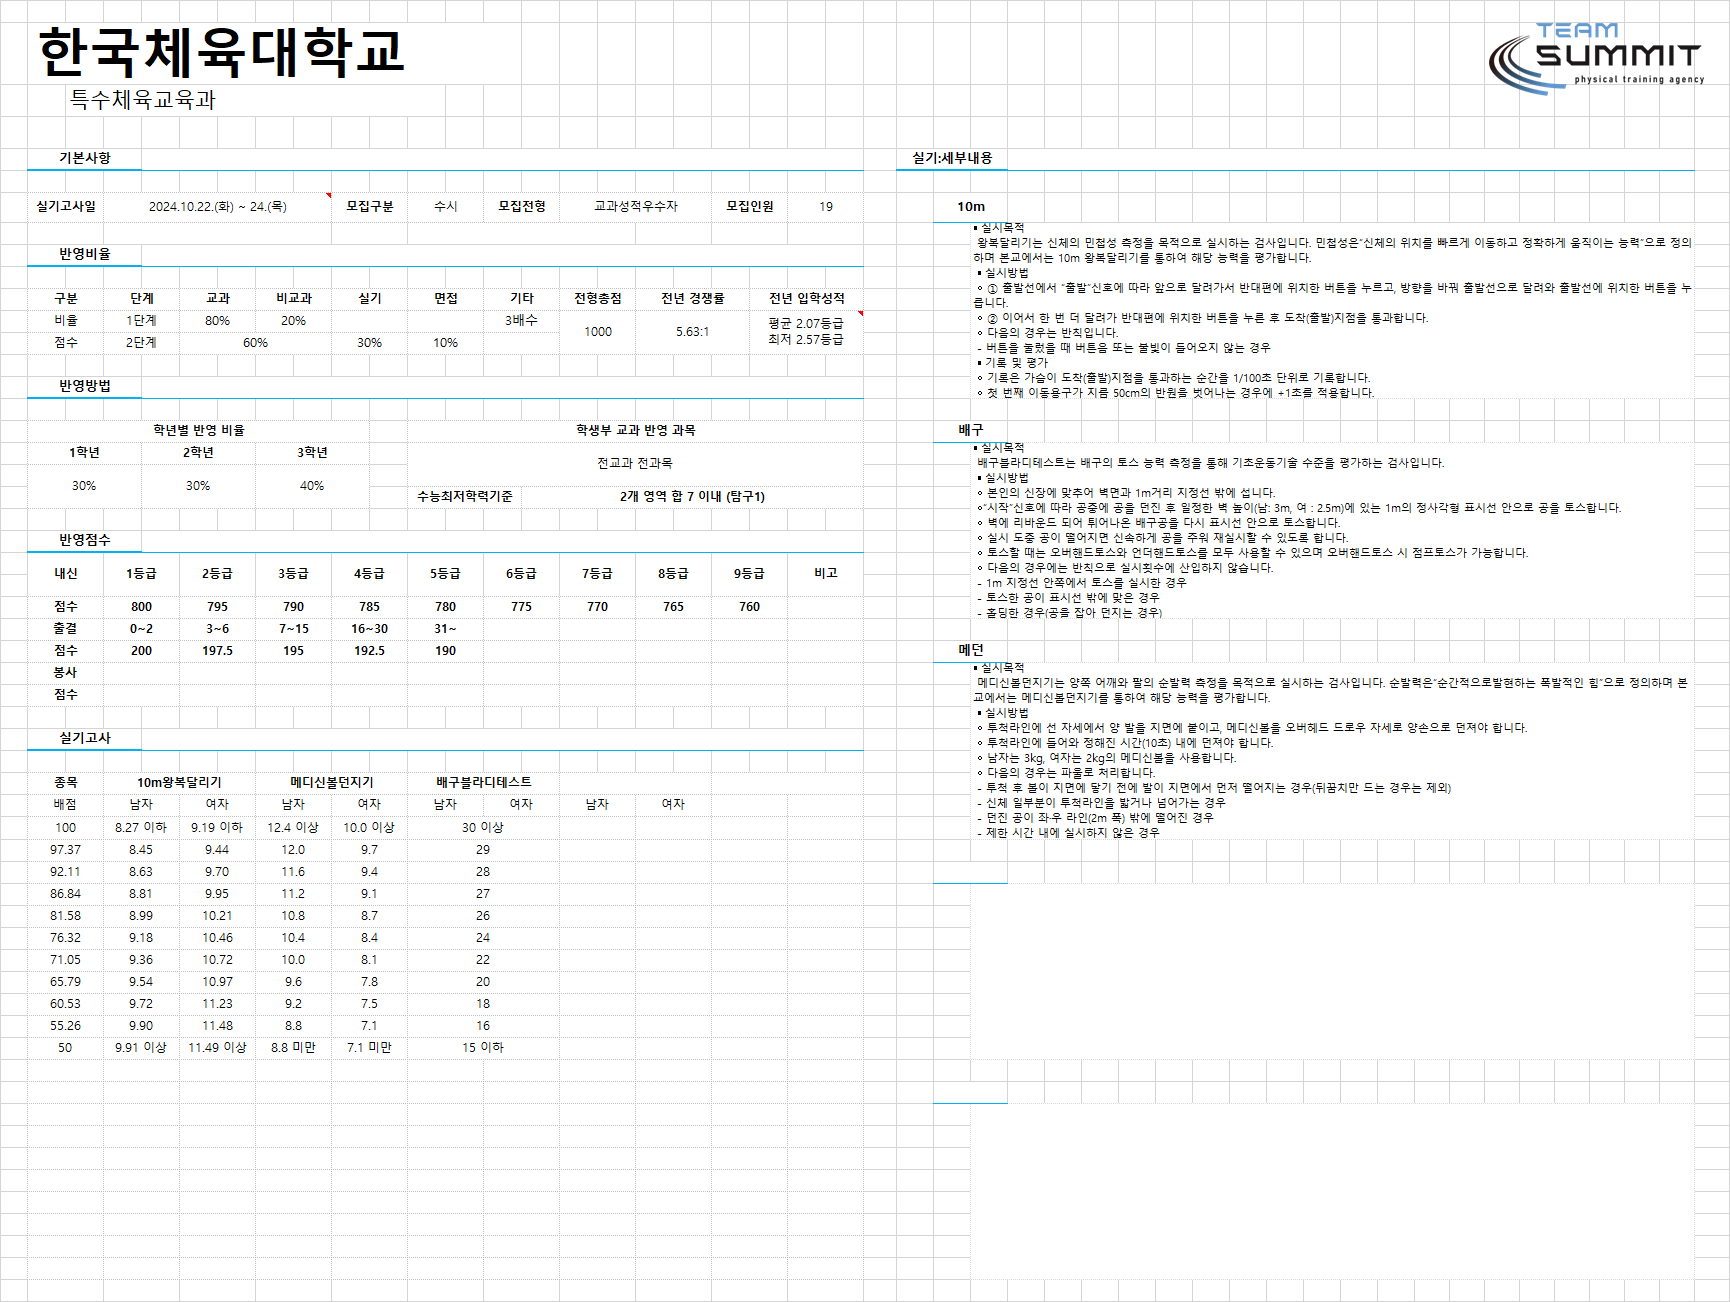This screenshot has height=1302, width=1730.
Task: Select the 실기고사 section header
Action: [85, 738]
